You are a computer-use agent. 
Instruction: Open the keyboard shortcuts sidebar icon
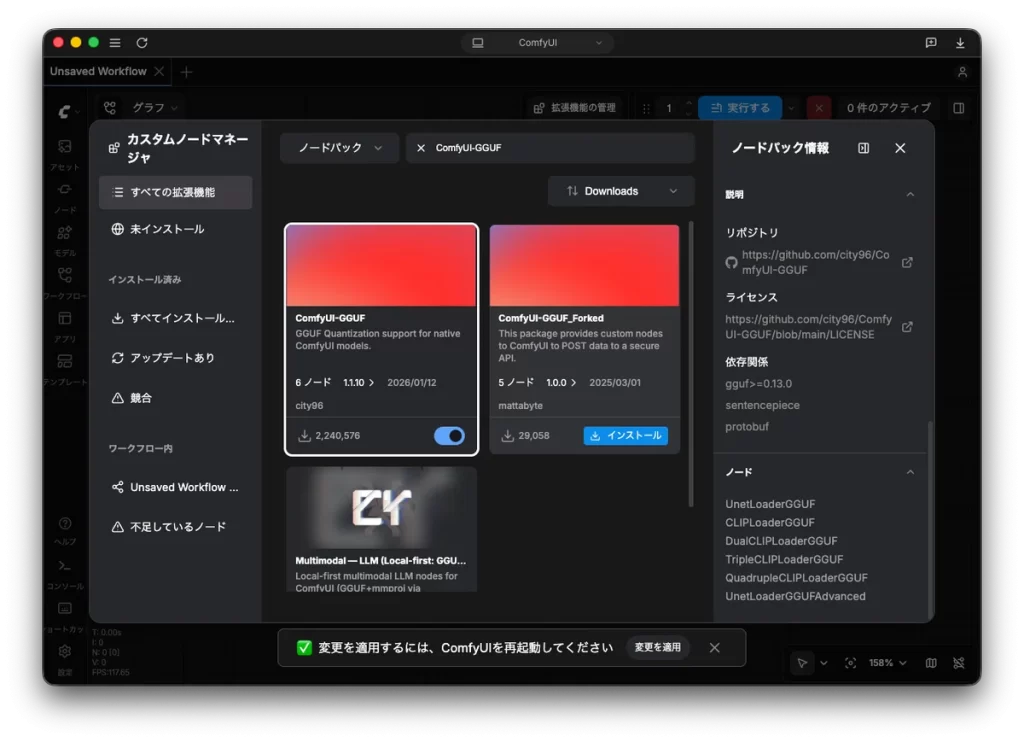pos(65,608)
